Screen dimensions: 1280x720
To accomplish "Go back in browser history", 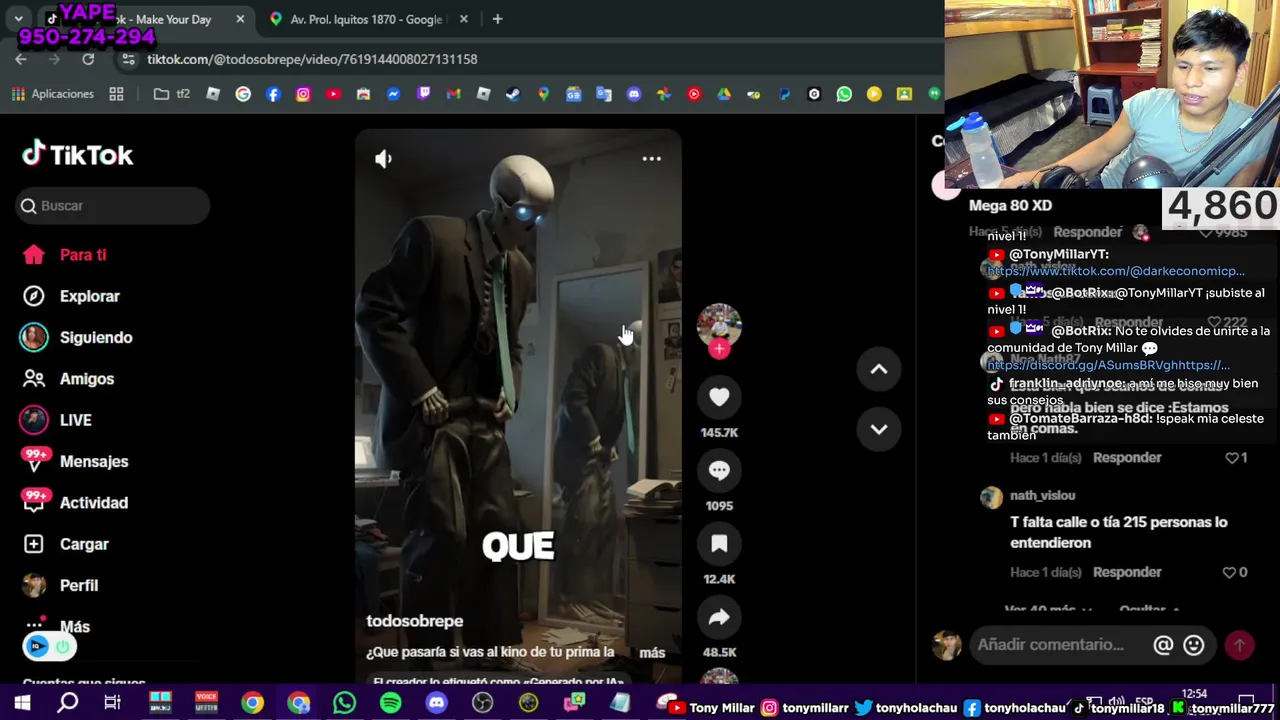I will click(21, 59).
